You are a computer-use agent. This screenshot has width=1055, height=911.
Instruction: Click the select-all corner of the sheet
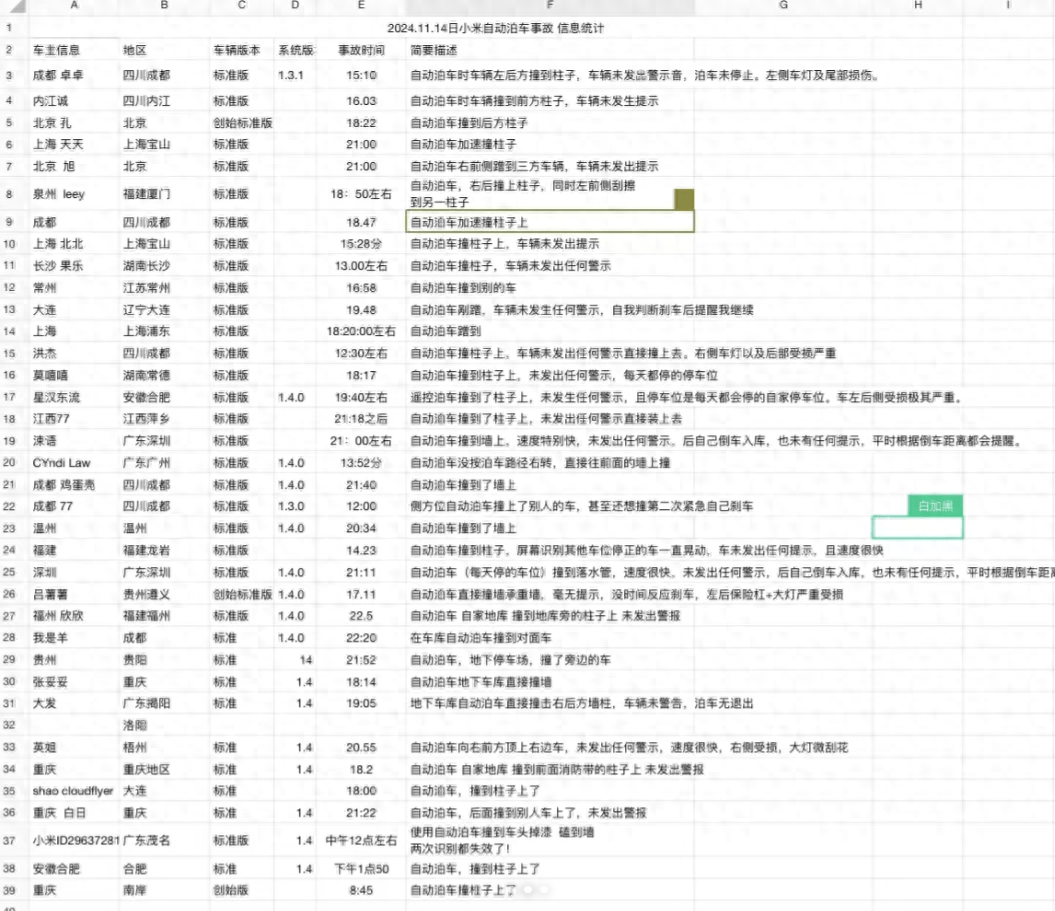[16, 6]
